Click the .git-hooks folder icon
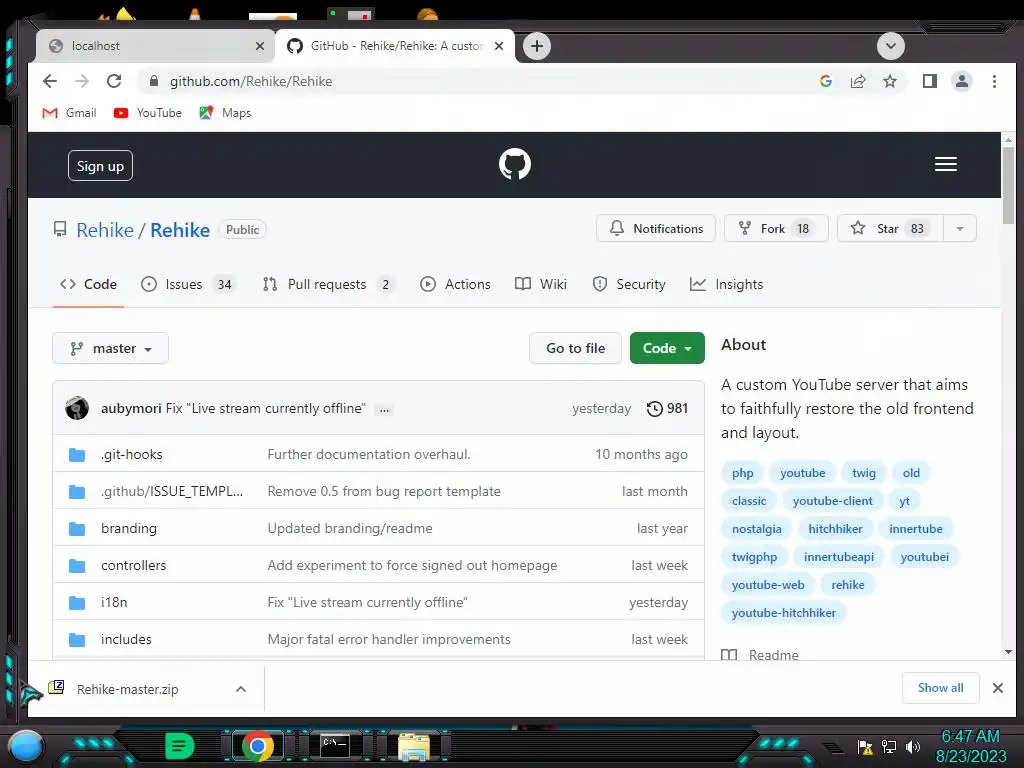 click(77, 455)
